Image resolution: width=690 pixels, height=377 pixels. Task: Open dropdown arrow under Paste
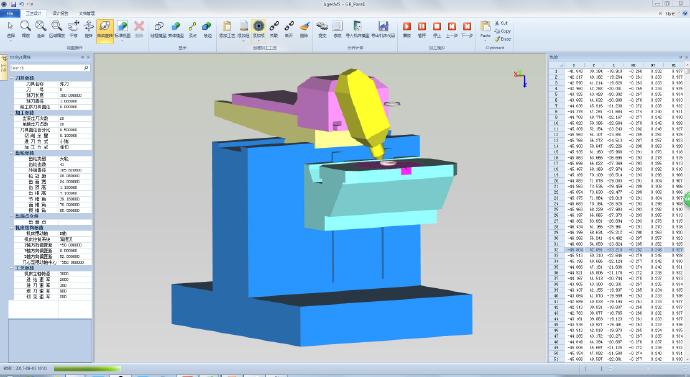[x=485, y=40]
